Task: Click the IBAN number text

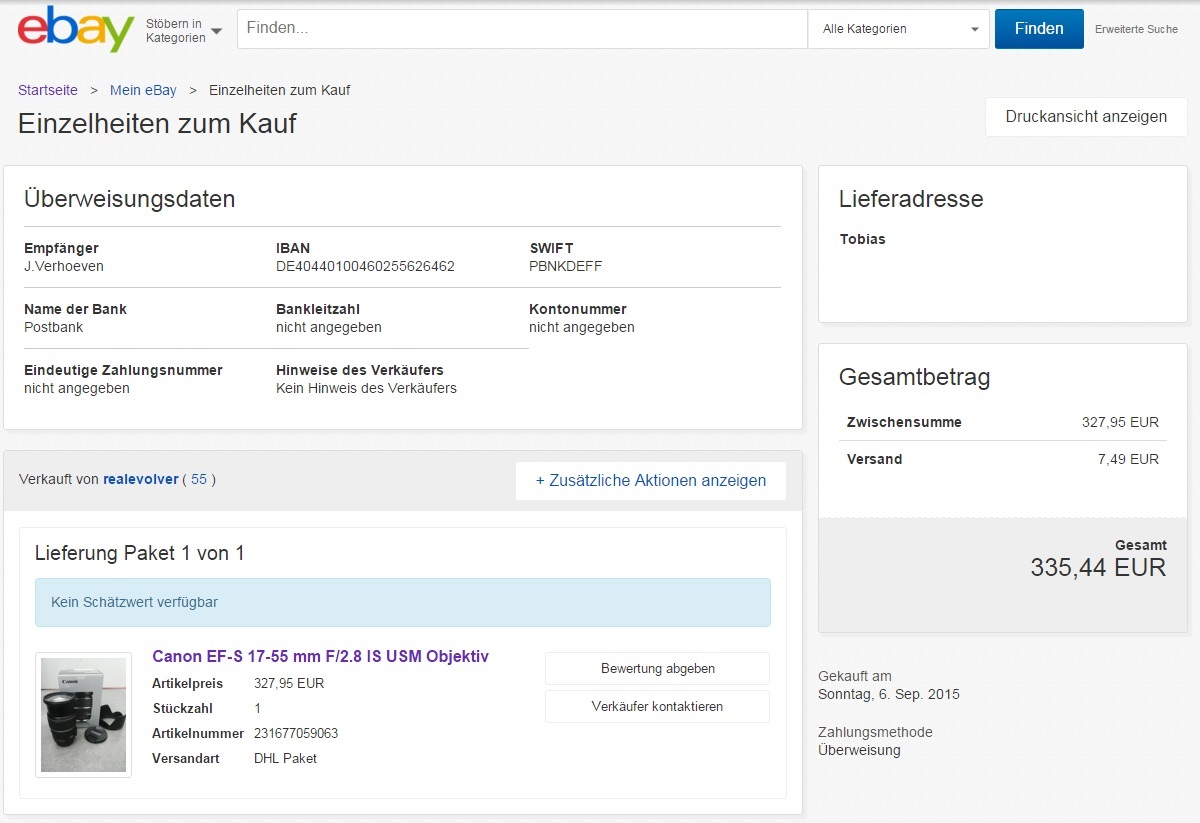Action: click(x=365, y=266)
